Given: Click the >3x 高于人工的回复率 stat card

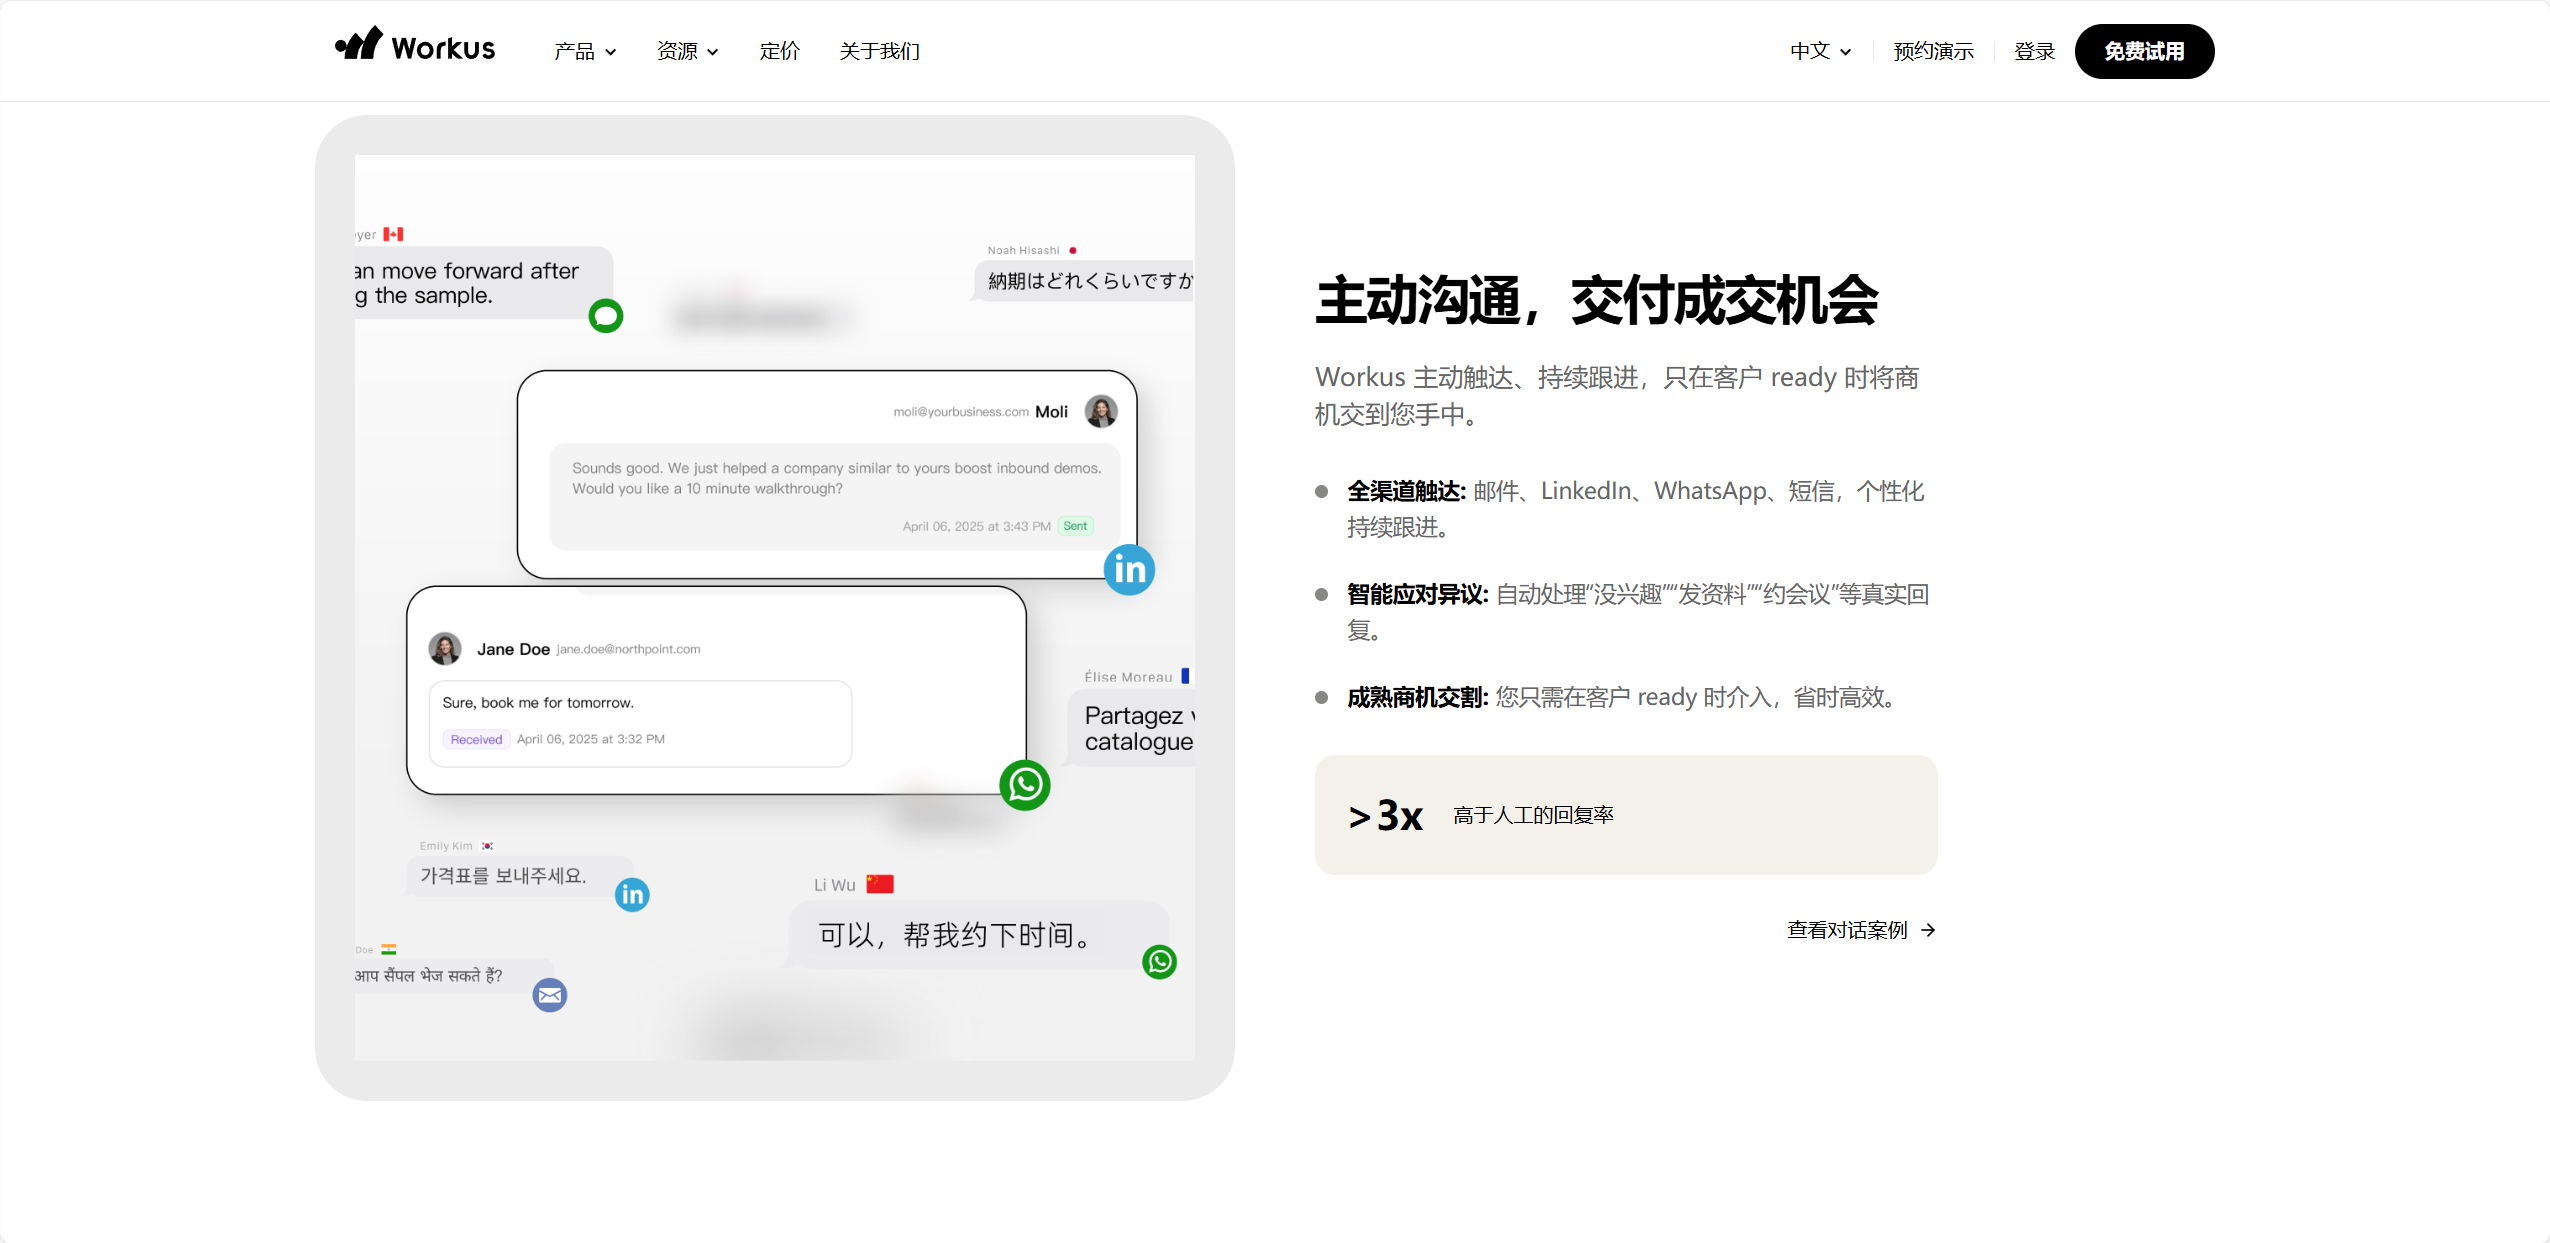Looking at the screenshot, I should [x=1626, y=815].
